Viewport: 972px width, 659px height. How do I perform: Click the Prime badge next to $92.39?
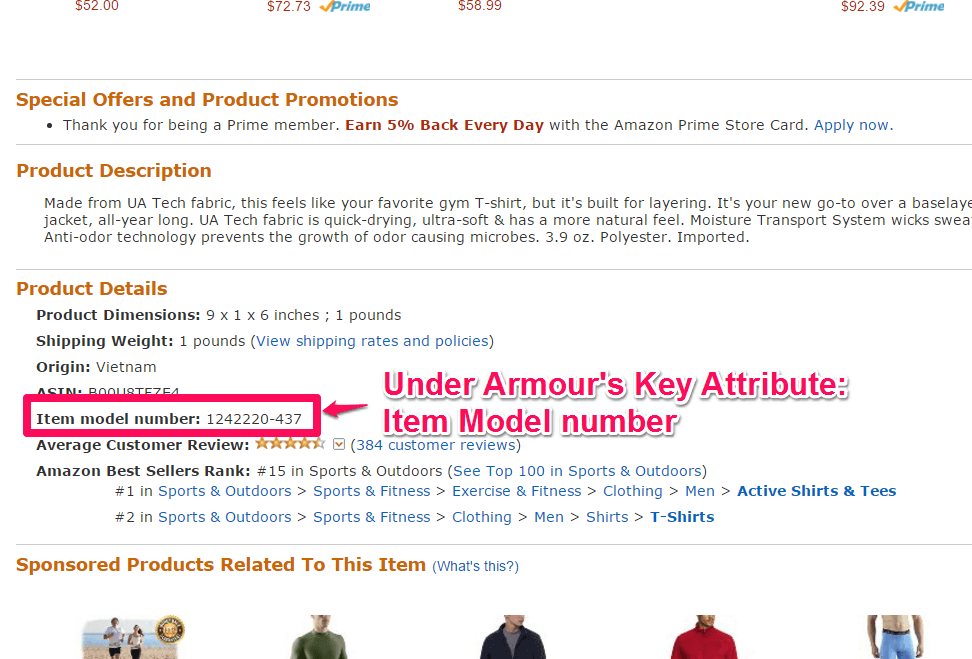pyautogui.click(x=919, y=6)
